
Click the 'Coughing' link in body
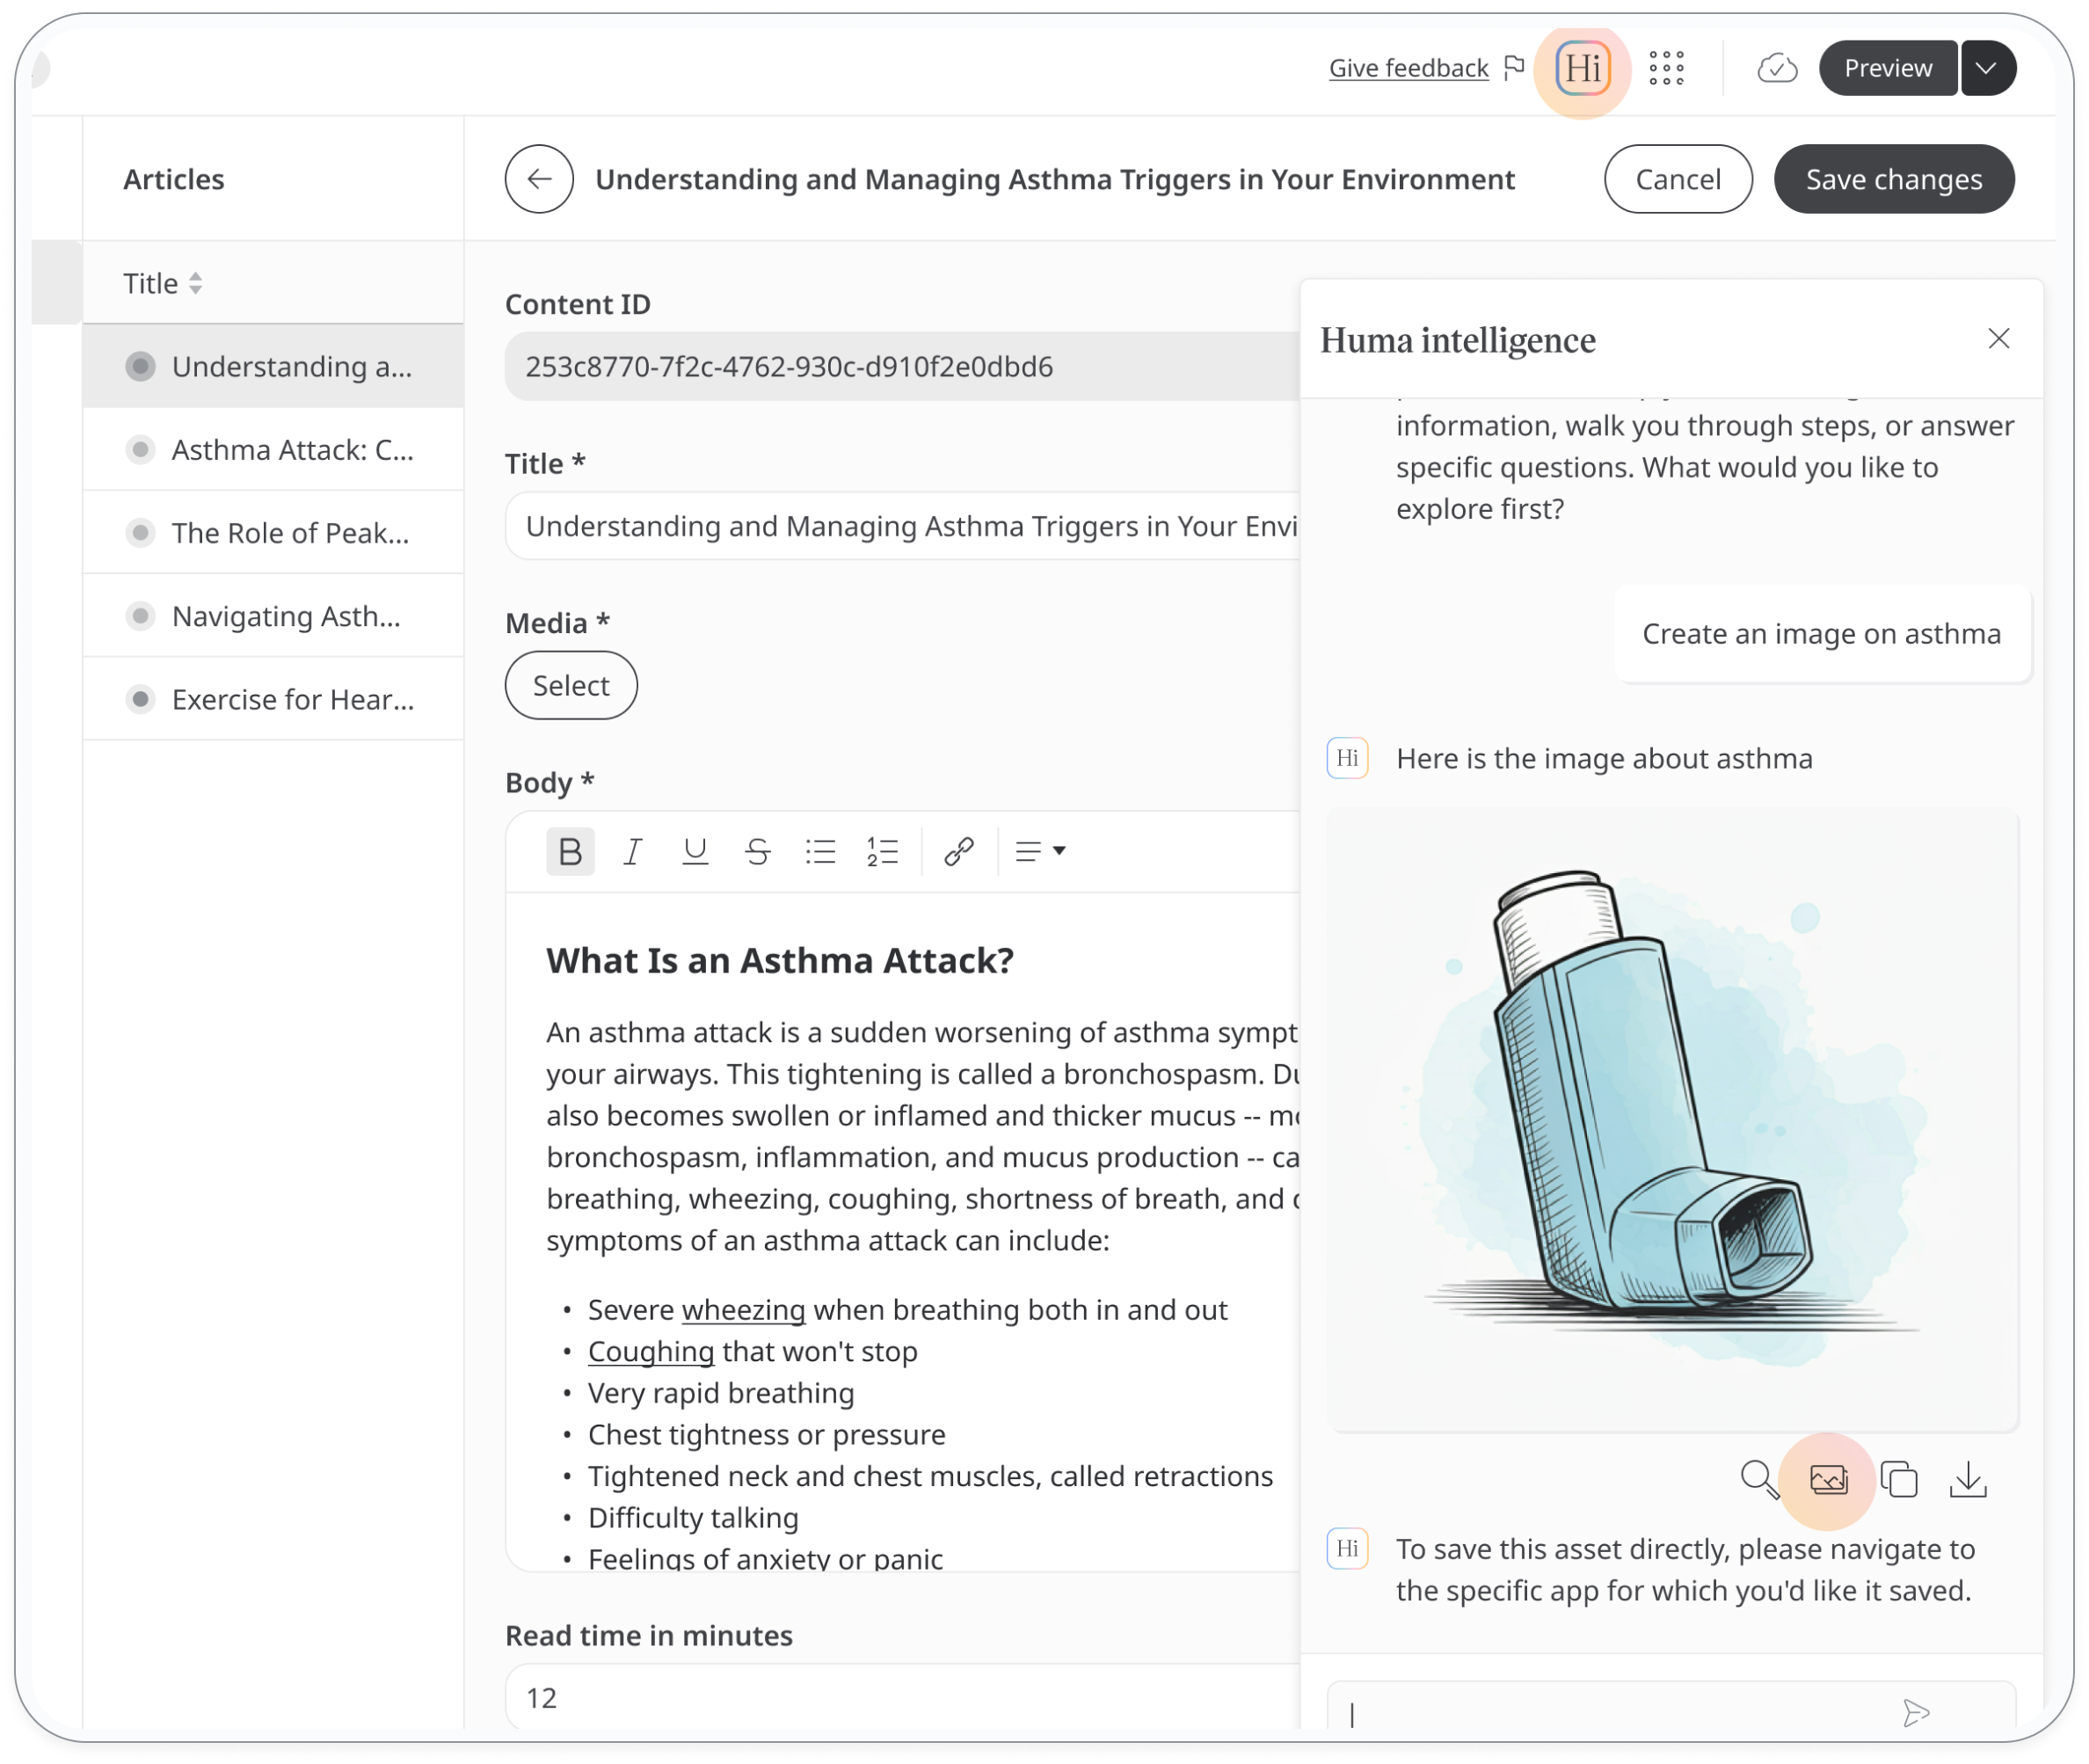(x=651, y=1351)
